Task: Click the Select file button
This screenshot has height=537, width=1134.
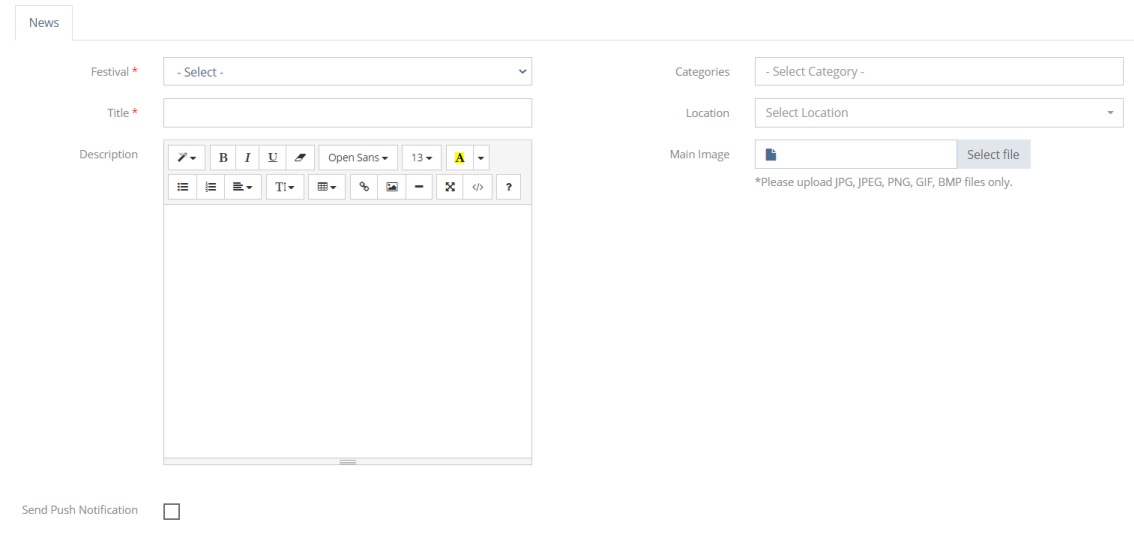Action: [993, 154]
